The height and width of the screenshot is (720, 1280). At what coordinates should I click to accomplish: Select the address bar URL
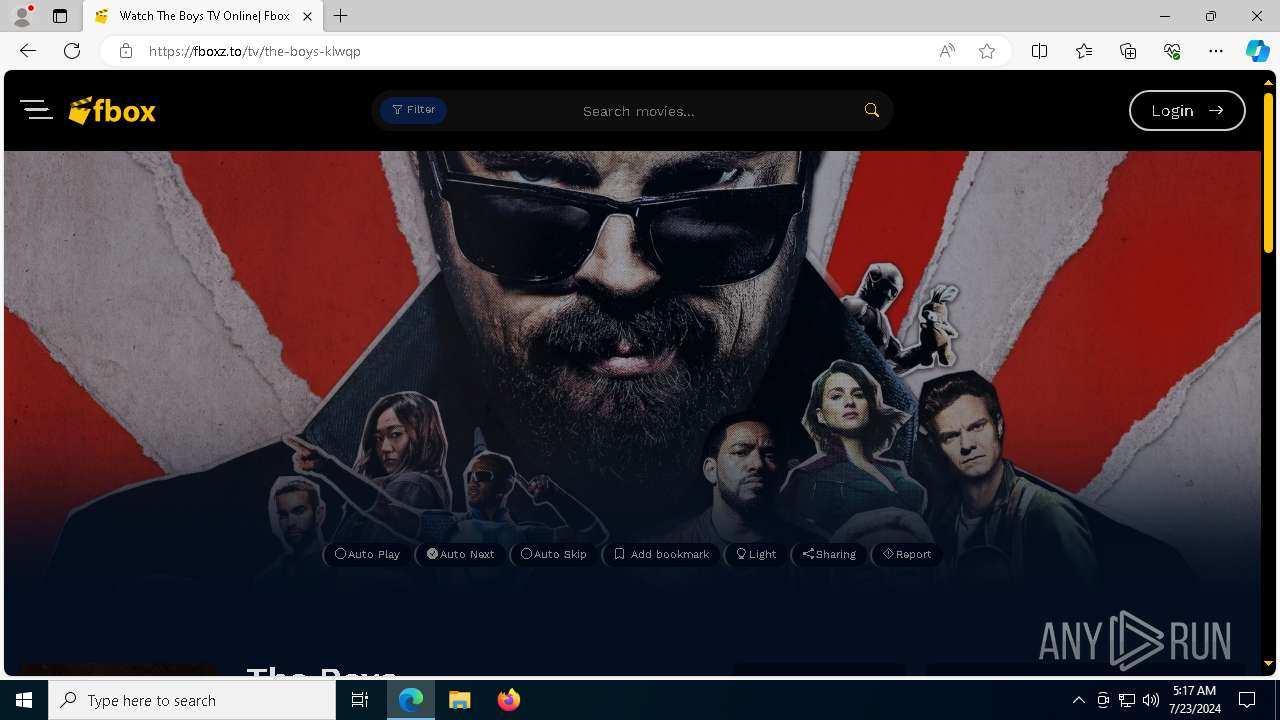pos(255,51)
